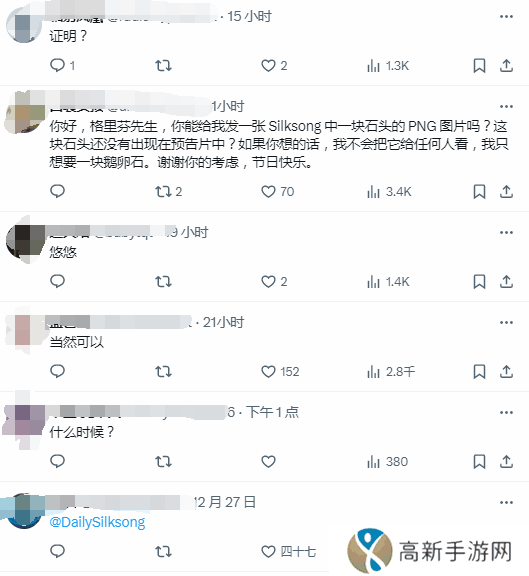This screenshot has width=529, height=576.
Task: Share the "悠悠" tweet
Action: pos(506,282)
